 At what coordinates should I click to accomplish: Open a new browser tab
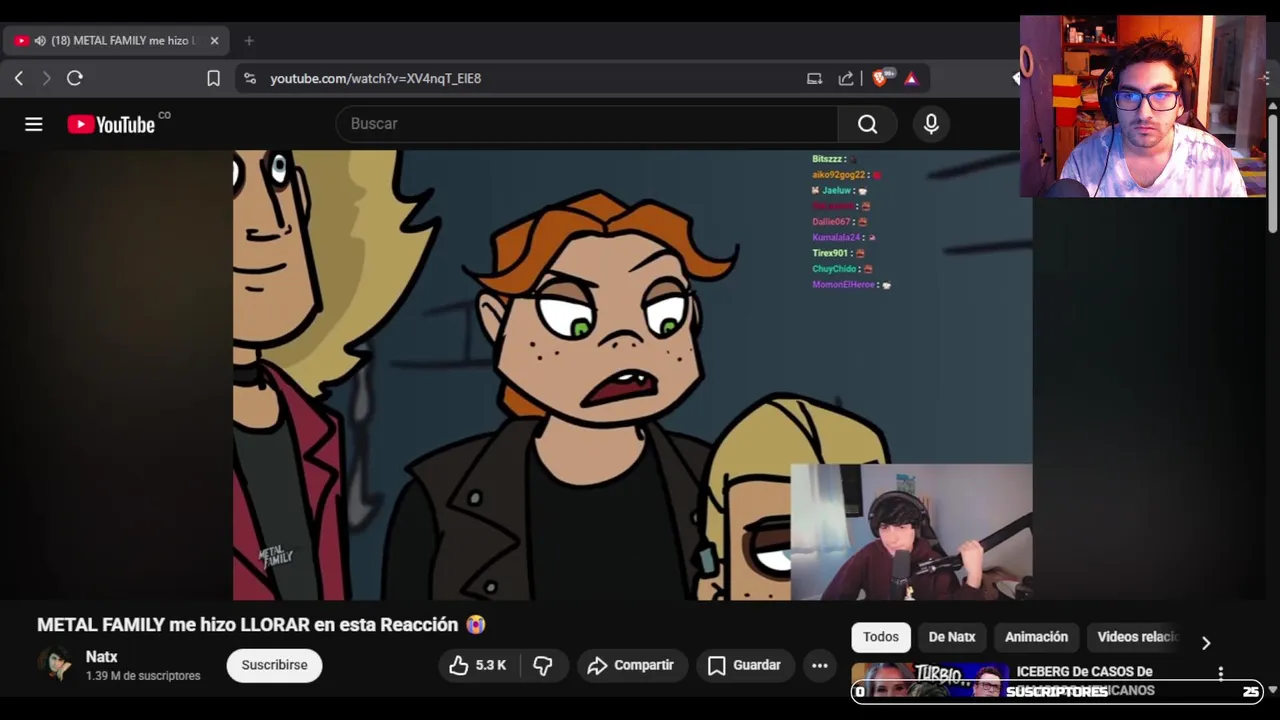click(x=249, y=41)
